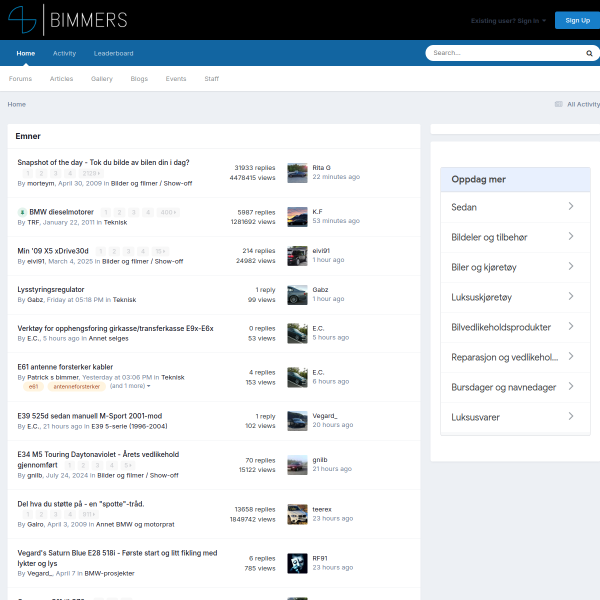
Task: Click the Bimmers logo icon
Action: click(22, 20)
